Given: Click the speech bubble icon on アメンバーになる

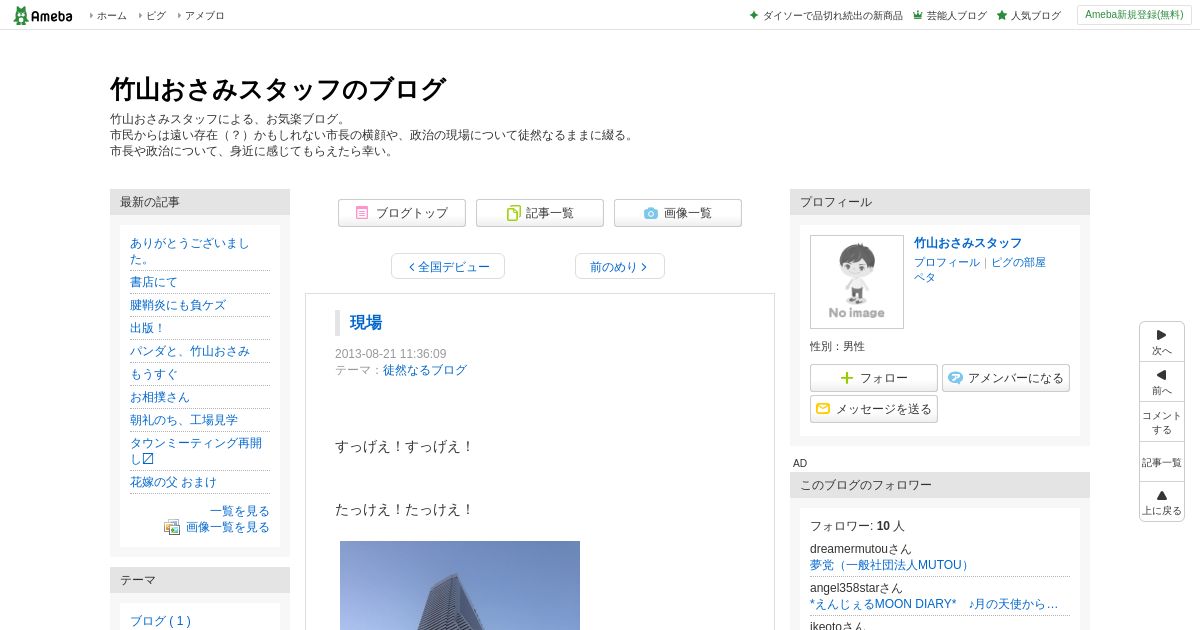Looking at the screenshot, I should pos(955,378).
